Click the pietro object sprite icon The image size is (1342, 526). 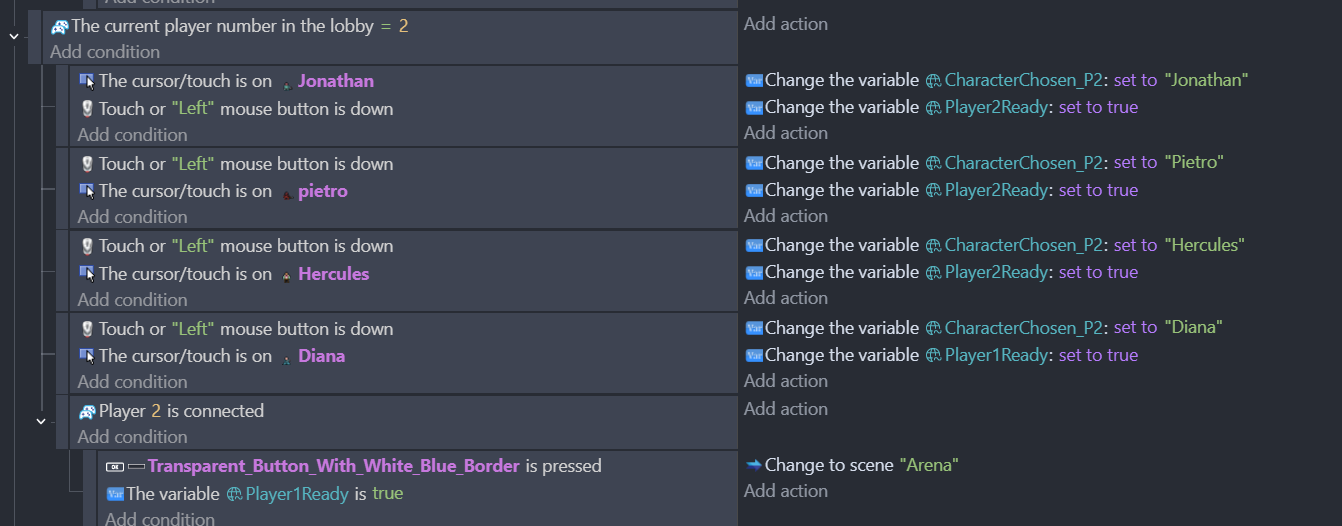pyautogui.click(x=287, y=192)
